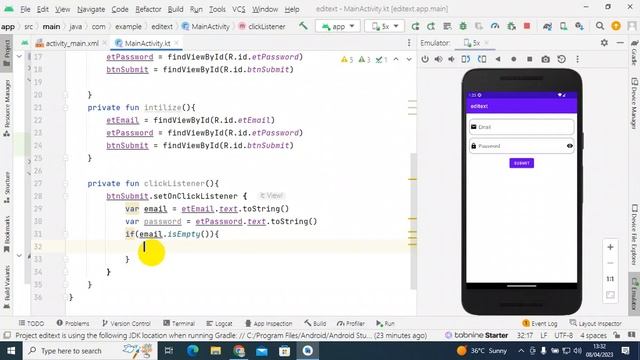Click the Make Project hammer icon
This screenshot has width=640, height=360.
click(x=303, y=26)
